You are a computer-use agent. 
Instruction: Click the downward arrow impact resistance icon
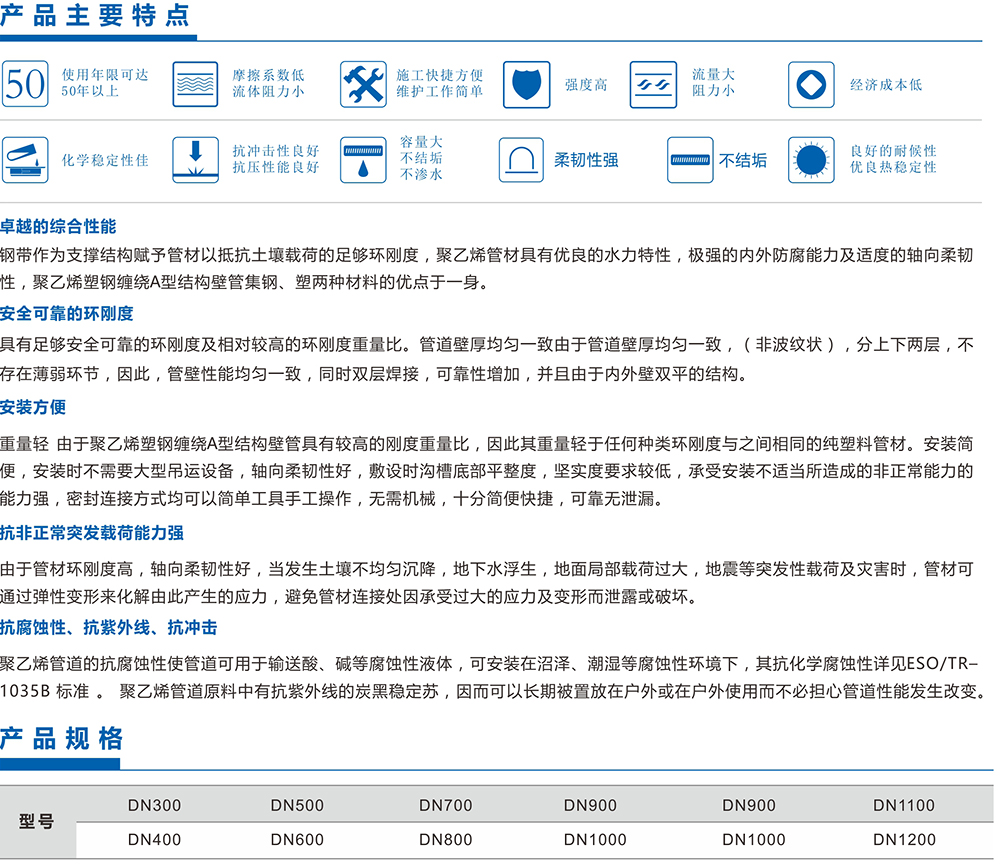(195, 159)
